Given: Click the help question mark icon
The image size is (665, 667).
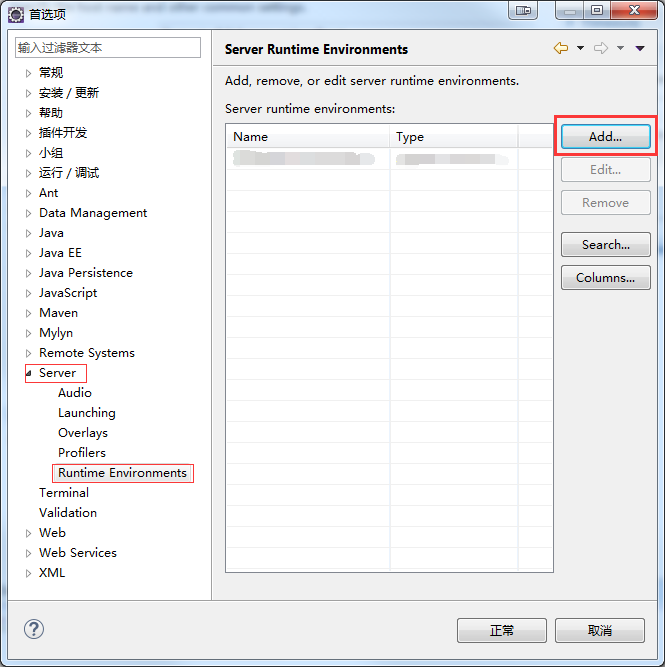Looking at the screenshot, I should (x=34, y=629).
